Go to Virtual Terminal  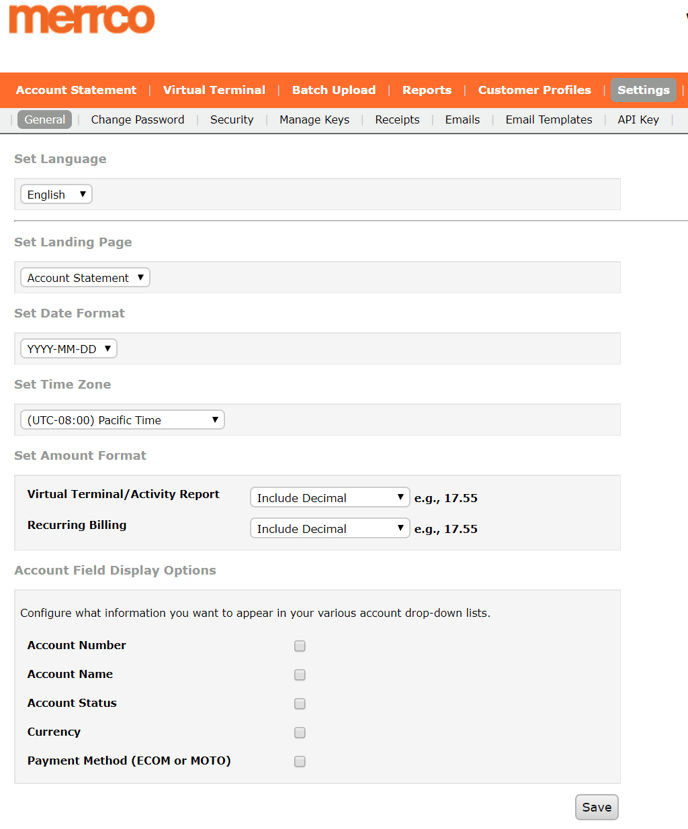point(214,90)
